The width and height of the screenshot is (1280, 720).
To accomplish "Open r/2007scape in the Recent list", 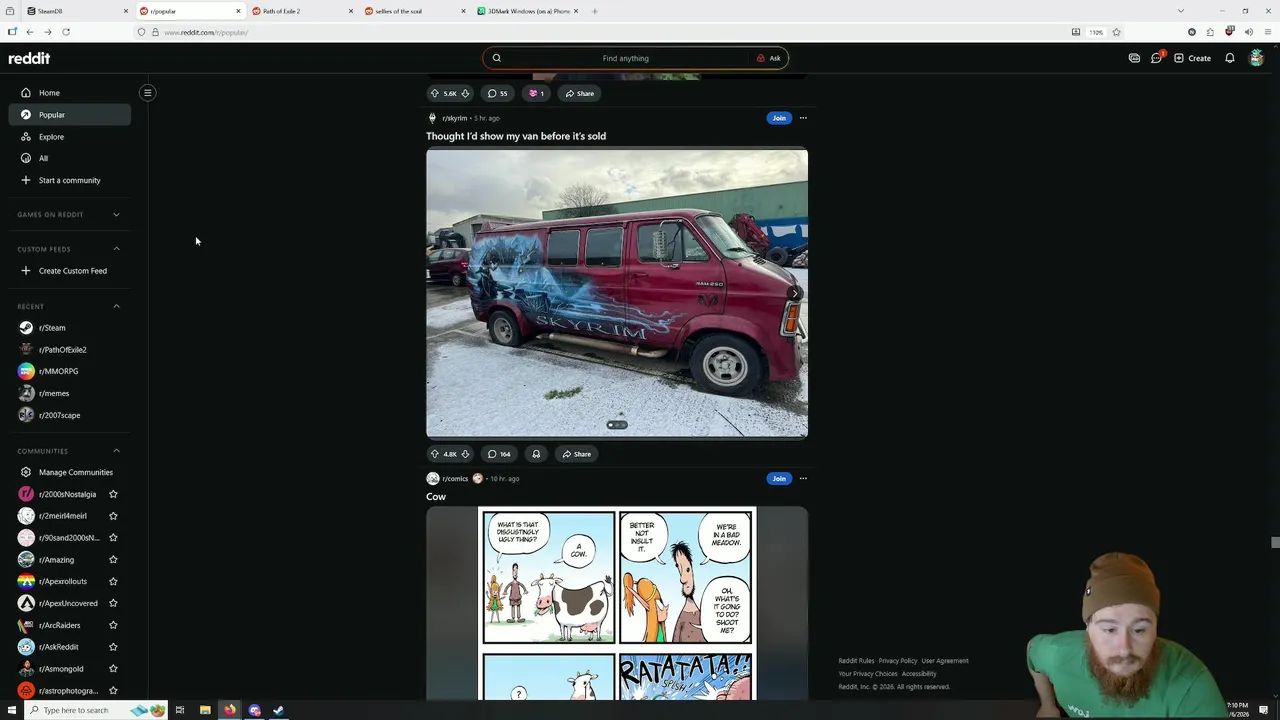I will click(x=70, y=415).
